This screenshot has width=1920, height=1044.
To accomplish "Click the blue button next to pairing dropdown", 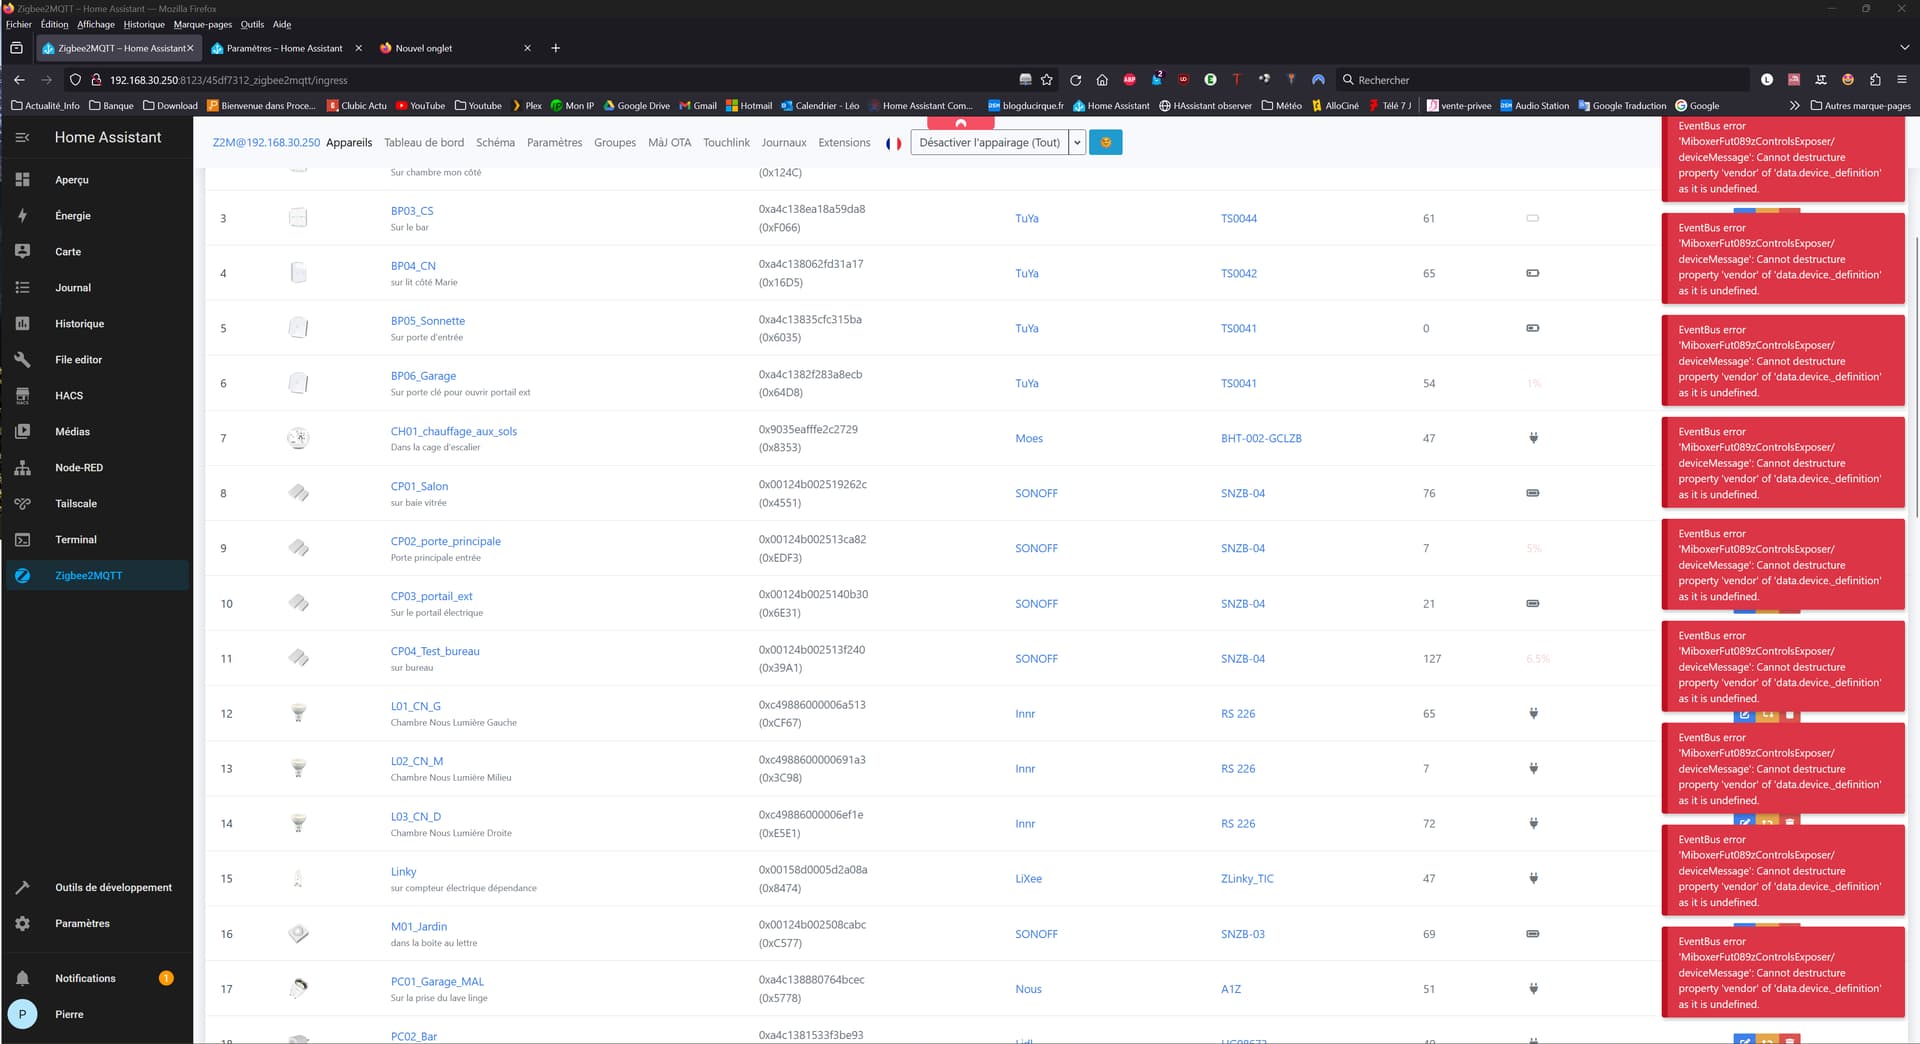I will click(x=1105, y=143).
